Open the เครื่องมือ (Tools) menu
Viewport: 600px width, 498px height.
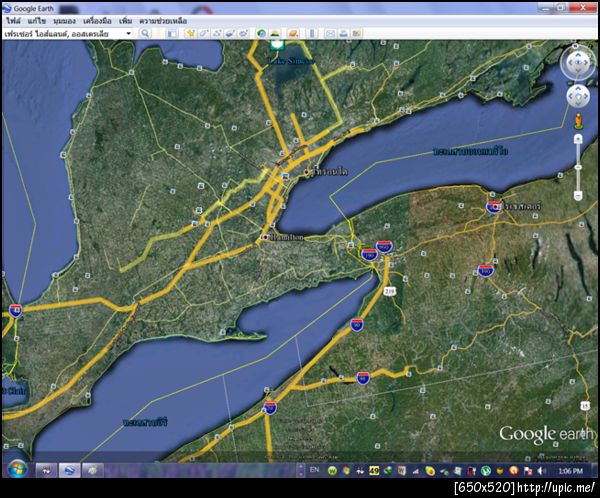pyautogui.click(x=97, y=21)
